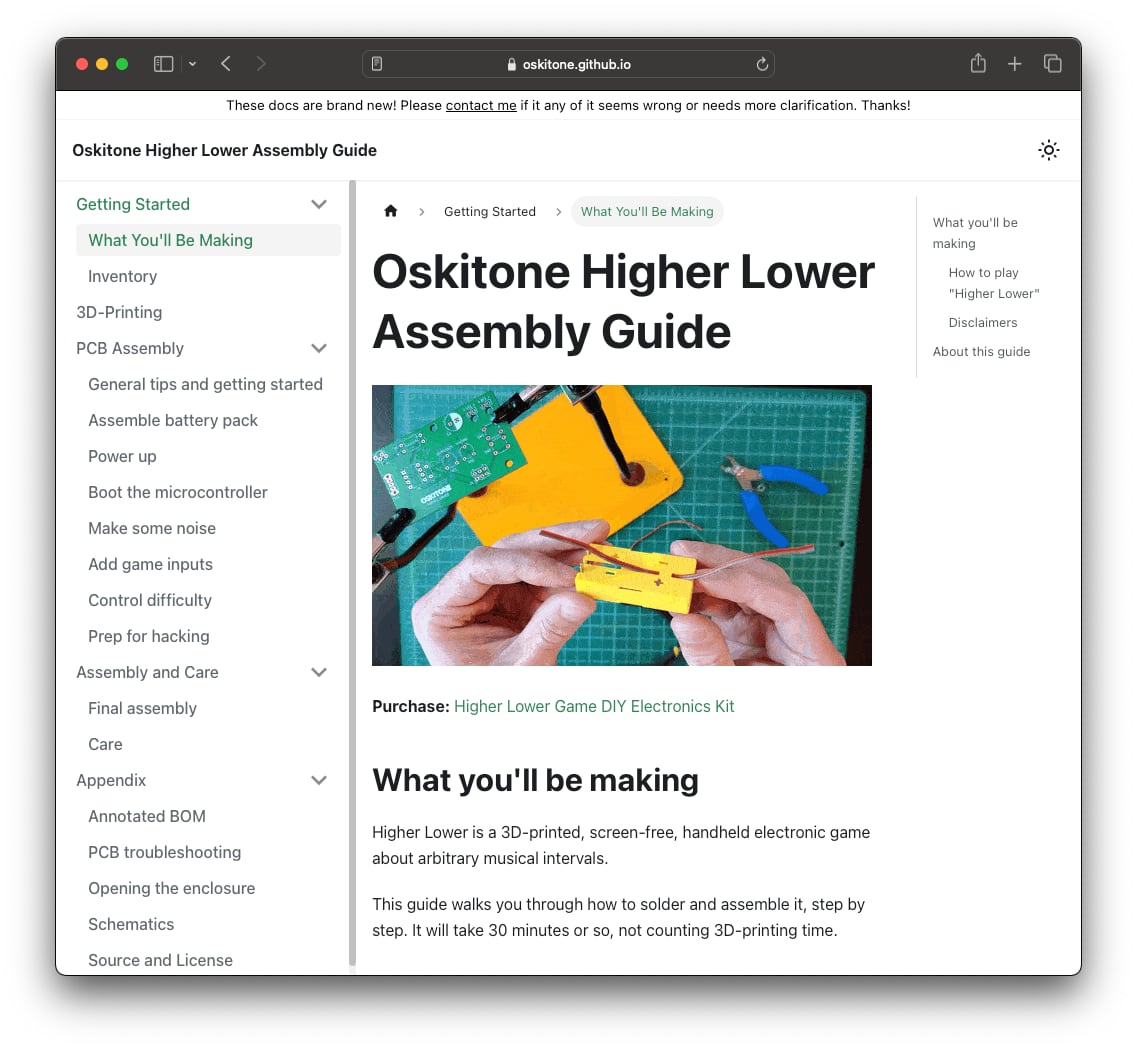This screenshot has width=1137, height=1049.
Task: Maximize the Safari window with the green button
Action: tap(122, 65)
